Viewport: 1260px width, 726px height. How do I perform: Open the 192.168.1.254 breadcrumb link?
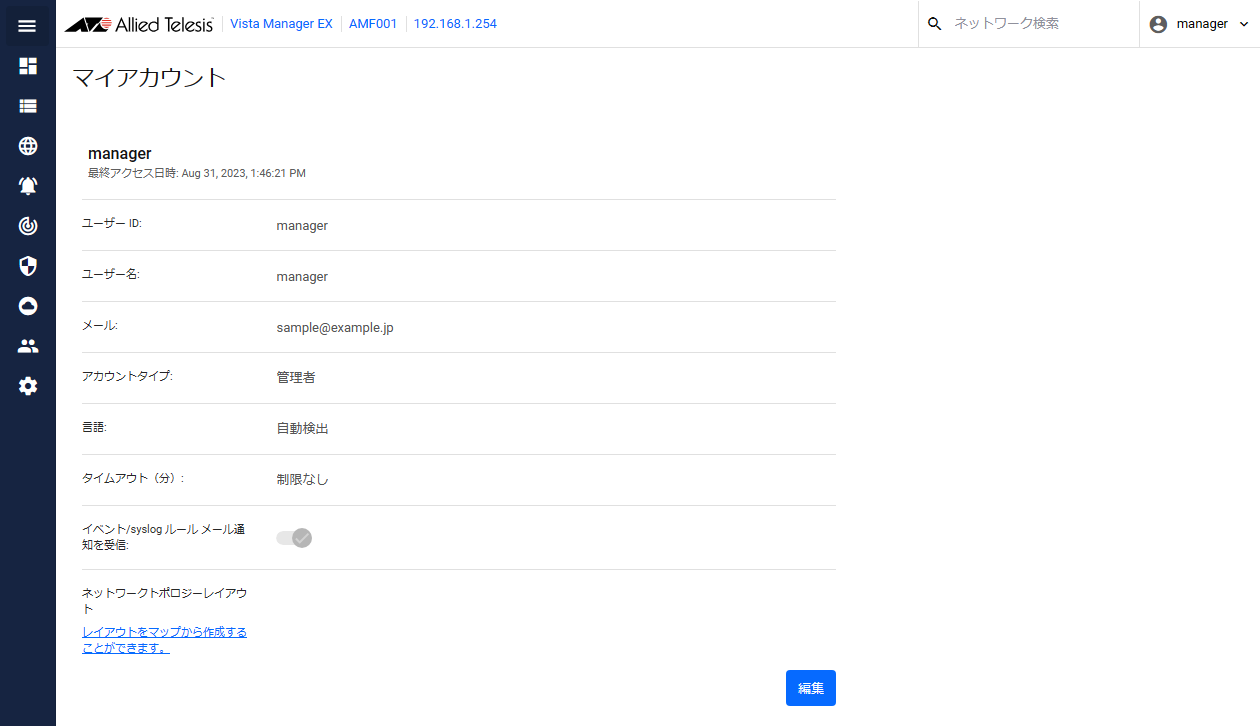(455, 24)
